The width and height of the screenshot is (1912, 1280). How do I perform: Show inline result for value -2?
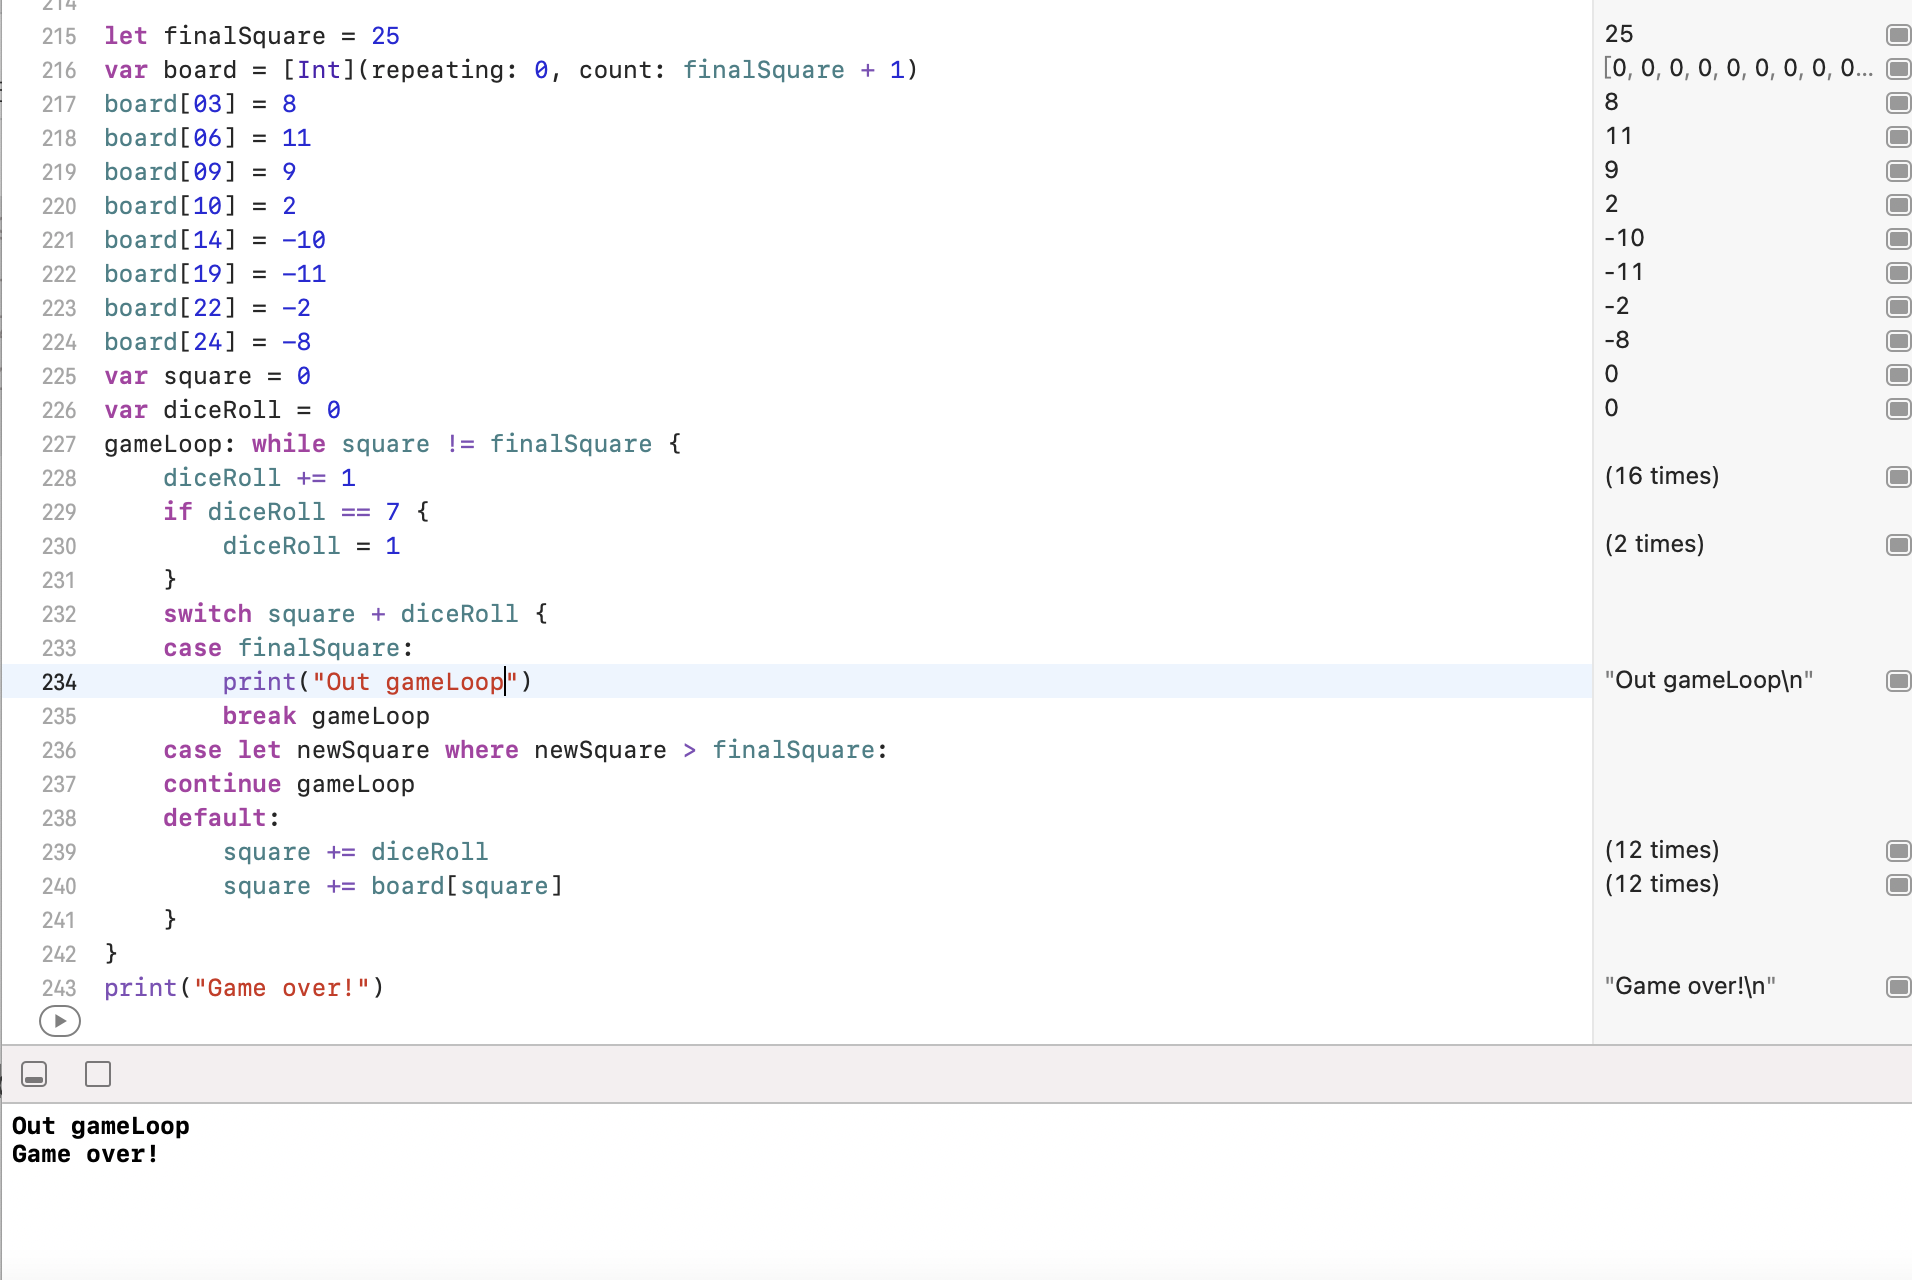point(1898,307)
